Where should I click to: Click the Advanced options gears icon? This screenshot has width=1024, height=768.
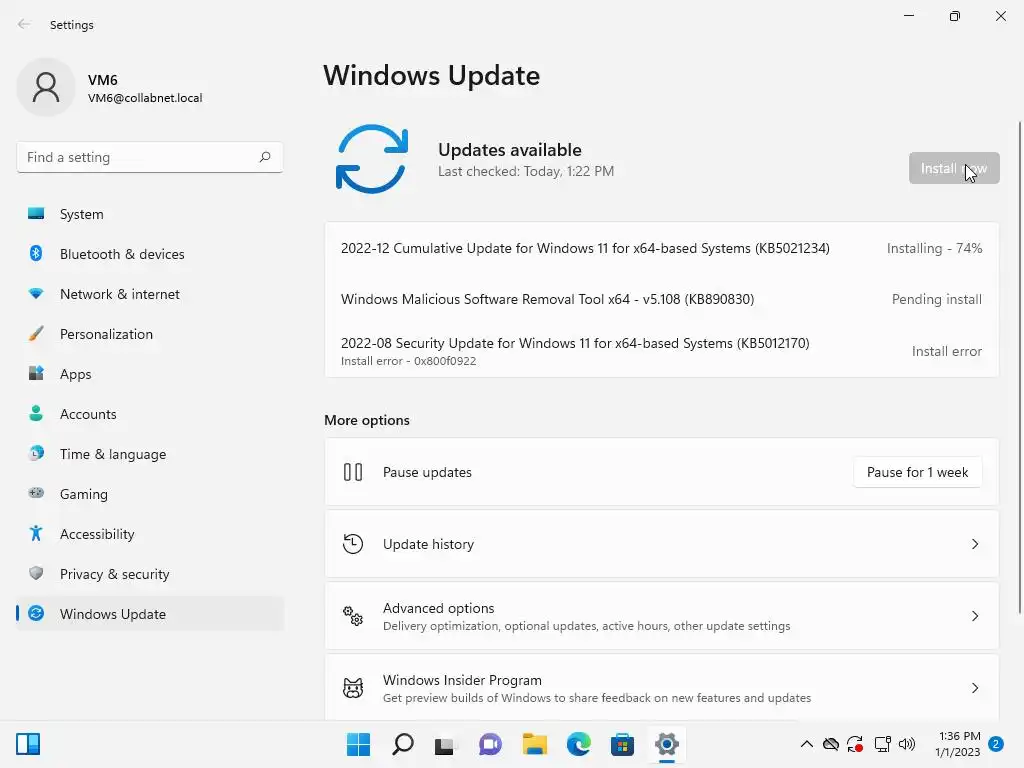coord(353,615)
